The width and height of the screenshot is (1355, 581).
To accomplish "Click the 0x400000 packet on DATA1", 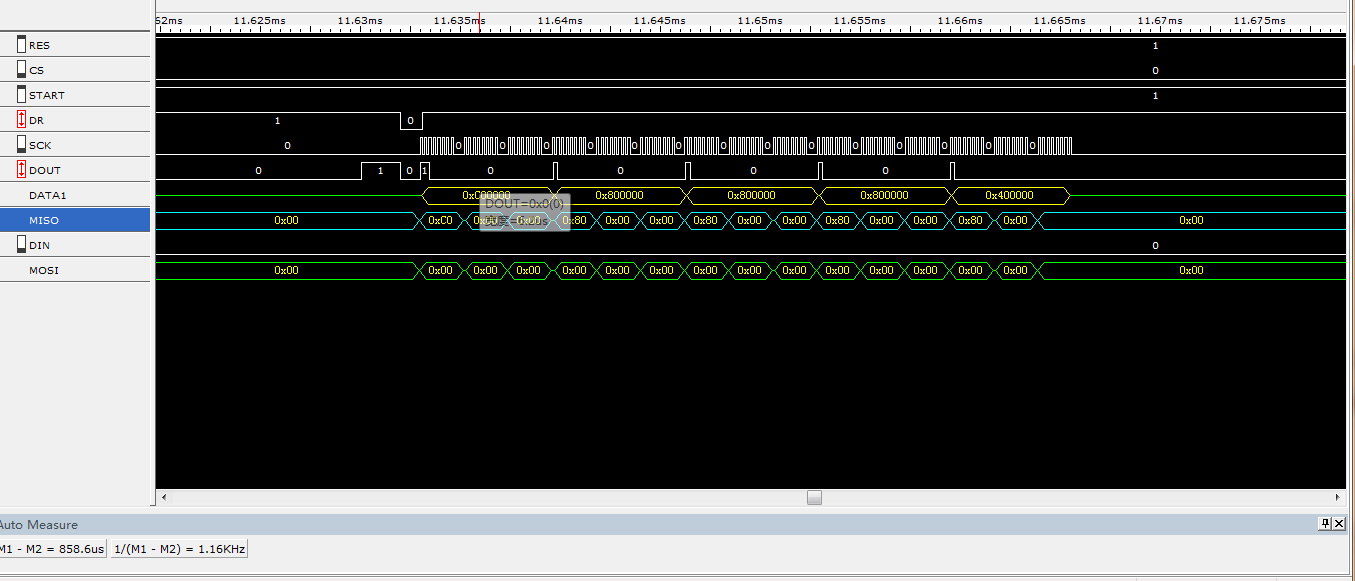I will pos(1009,195).
